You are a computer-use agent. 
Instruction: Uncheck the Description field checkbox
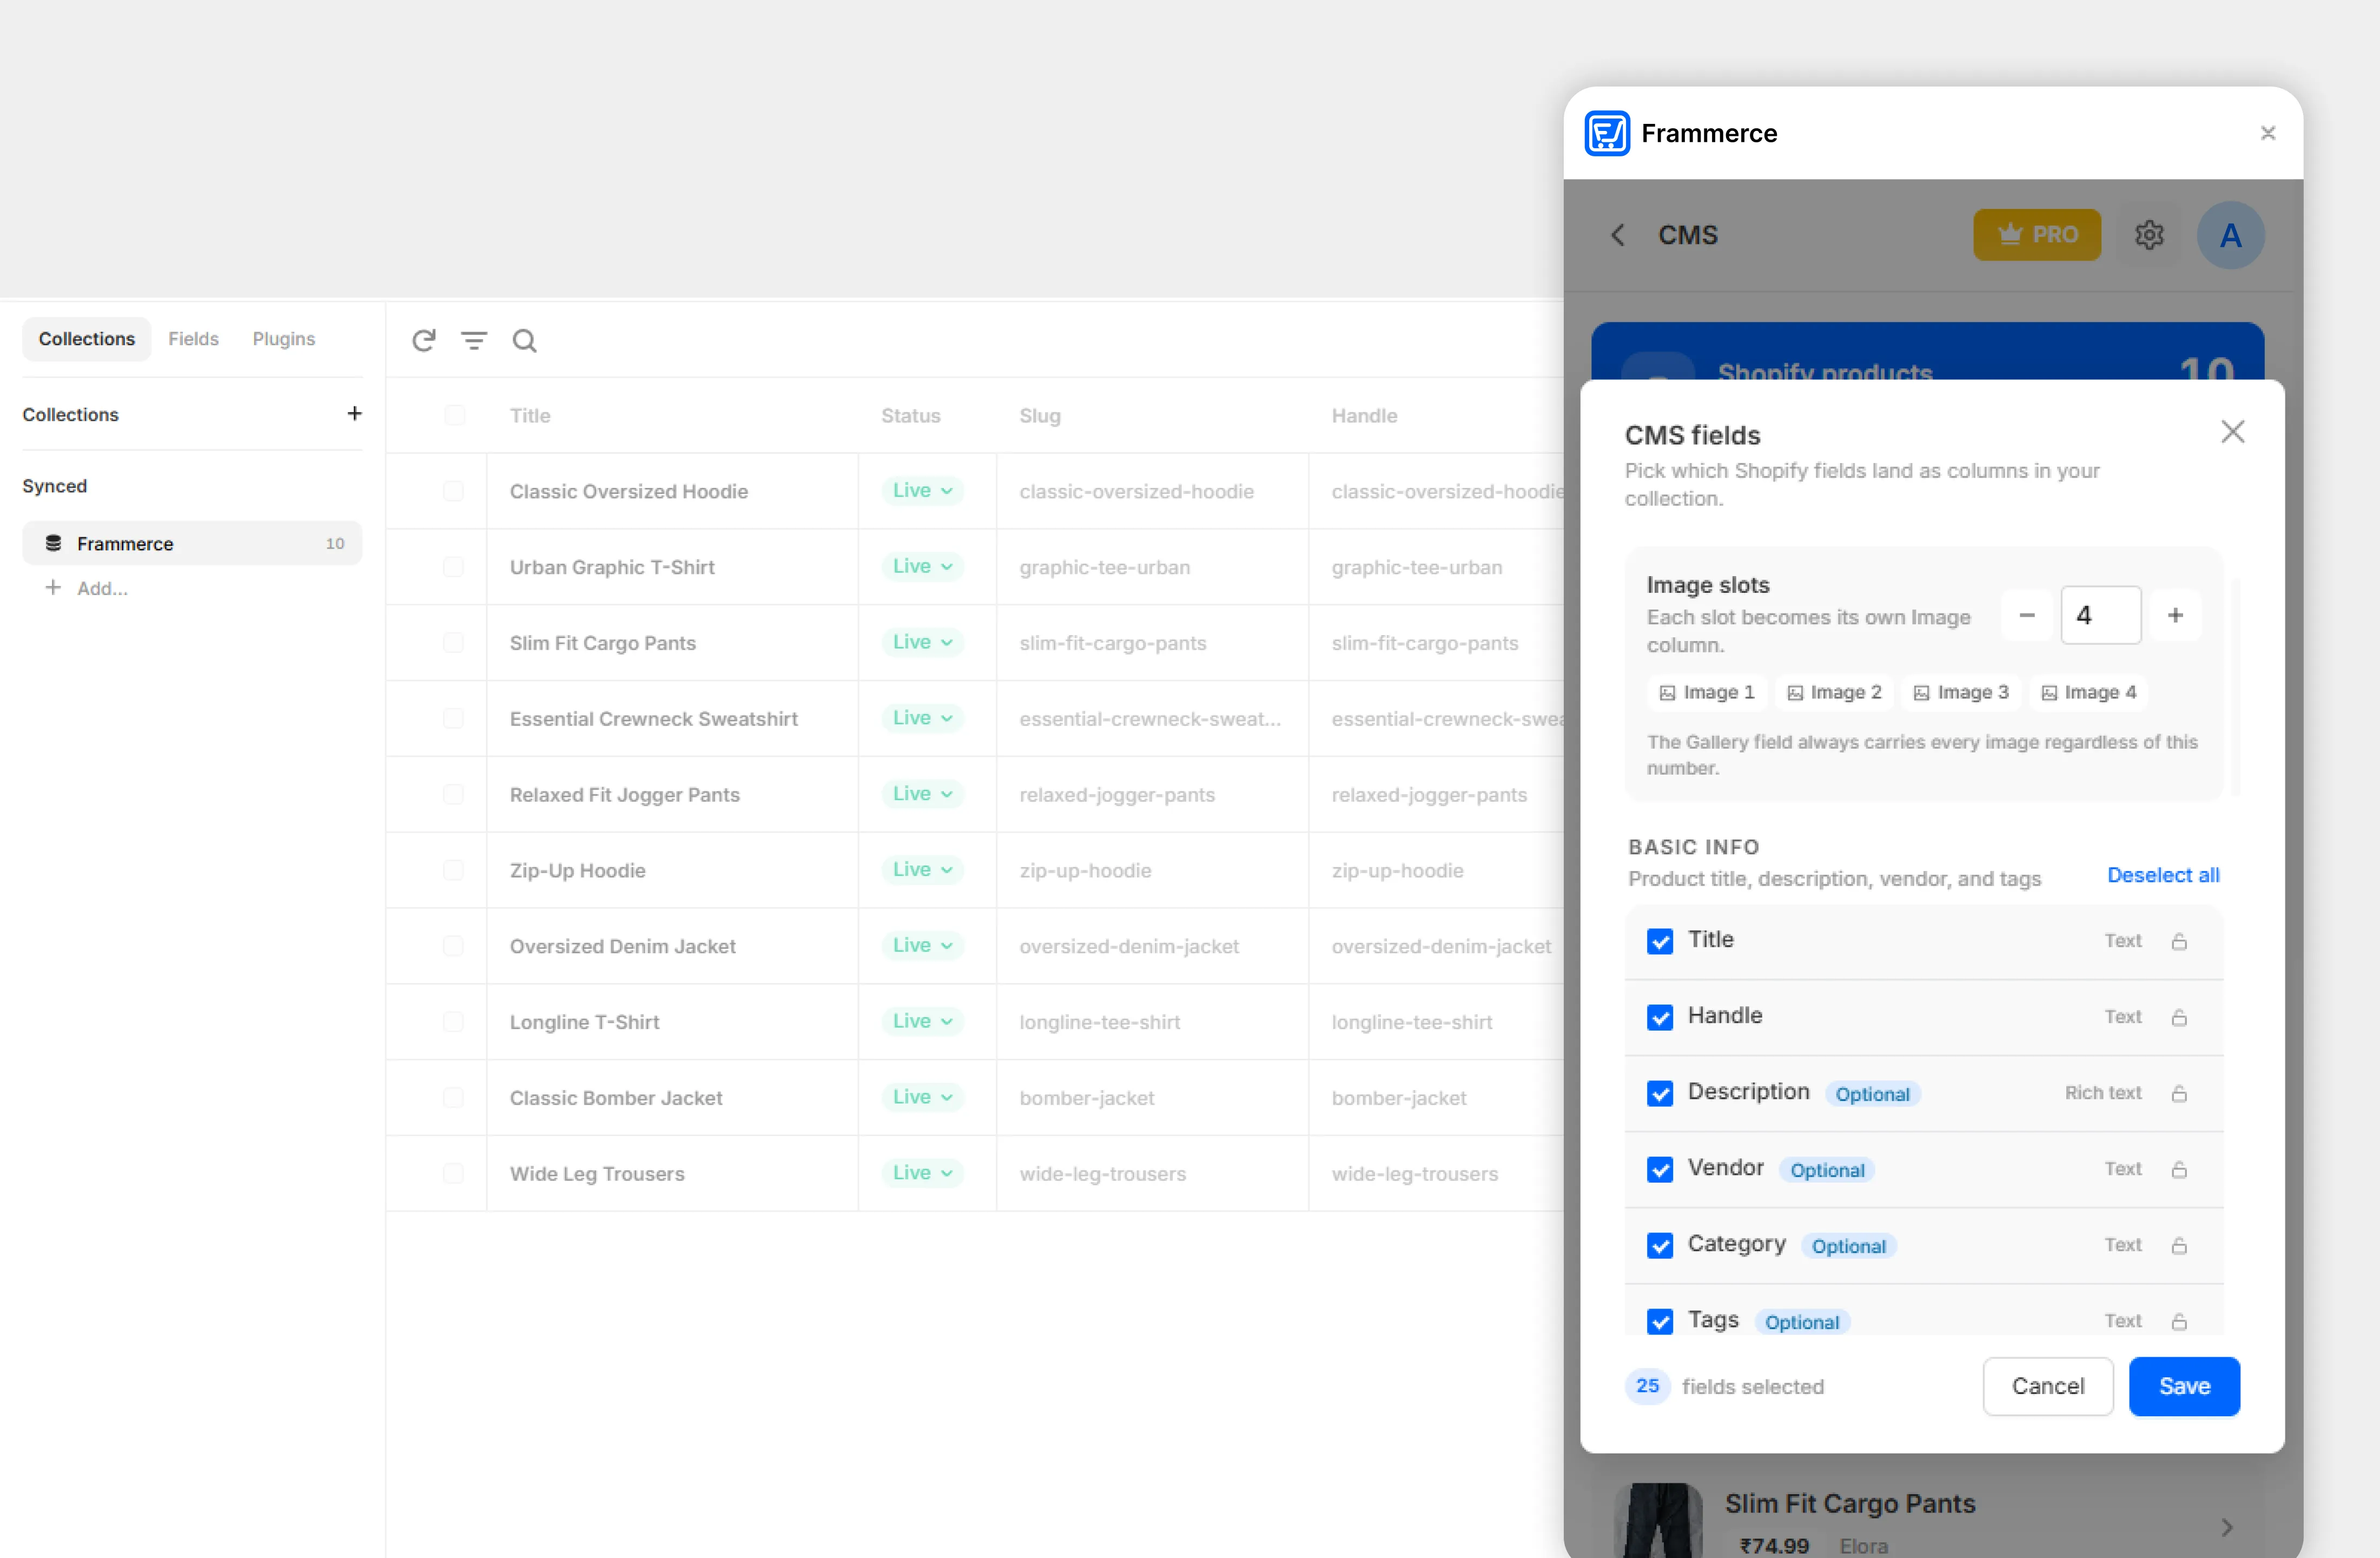[x=1660, y=1093]
